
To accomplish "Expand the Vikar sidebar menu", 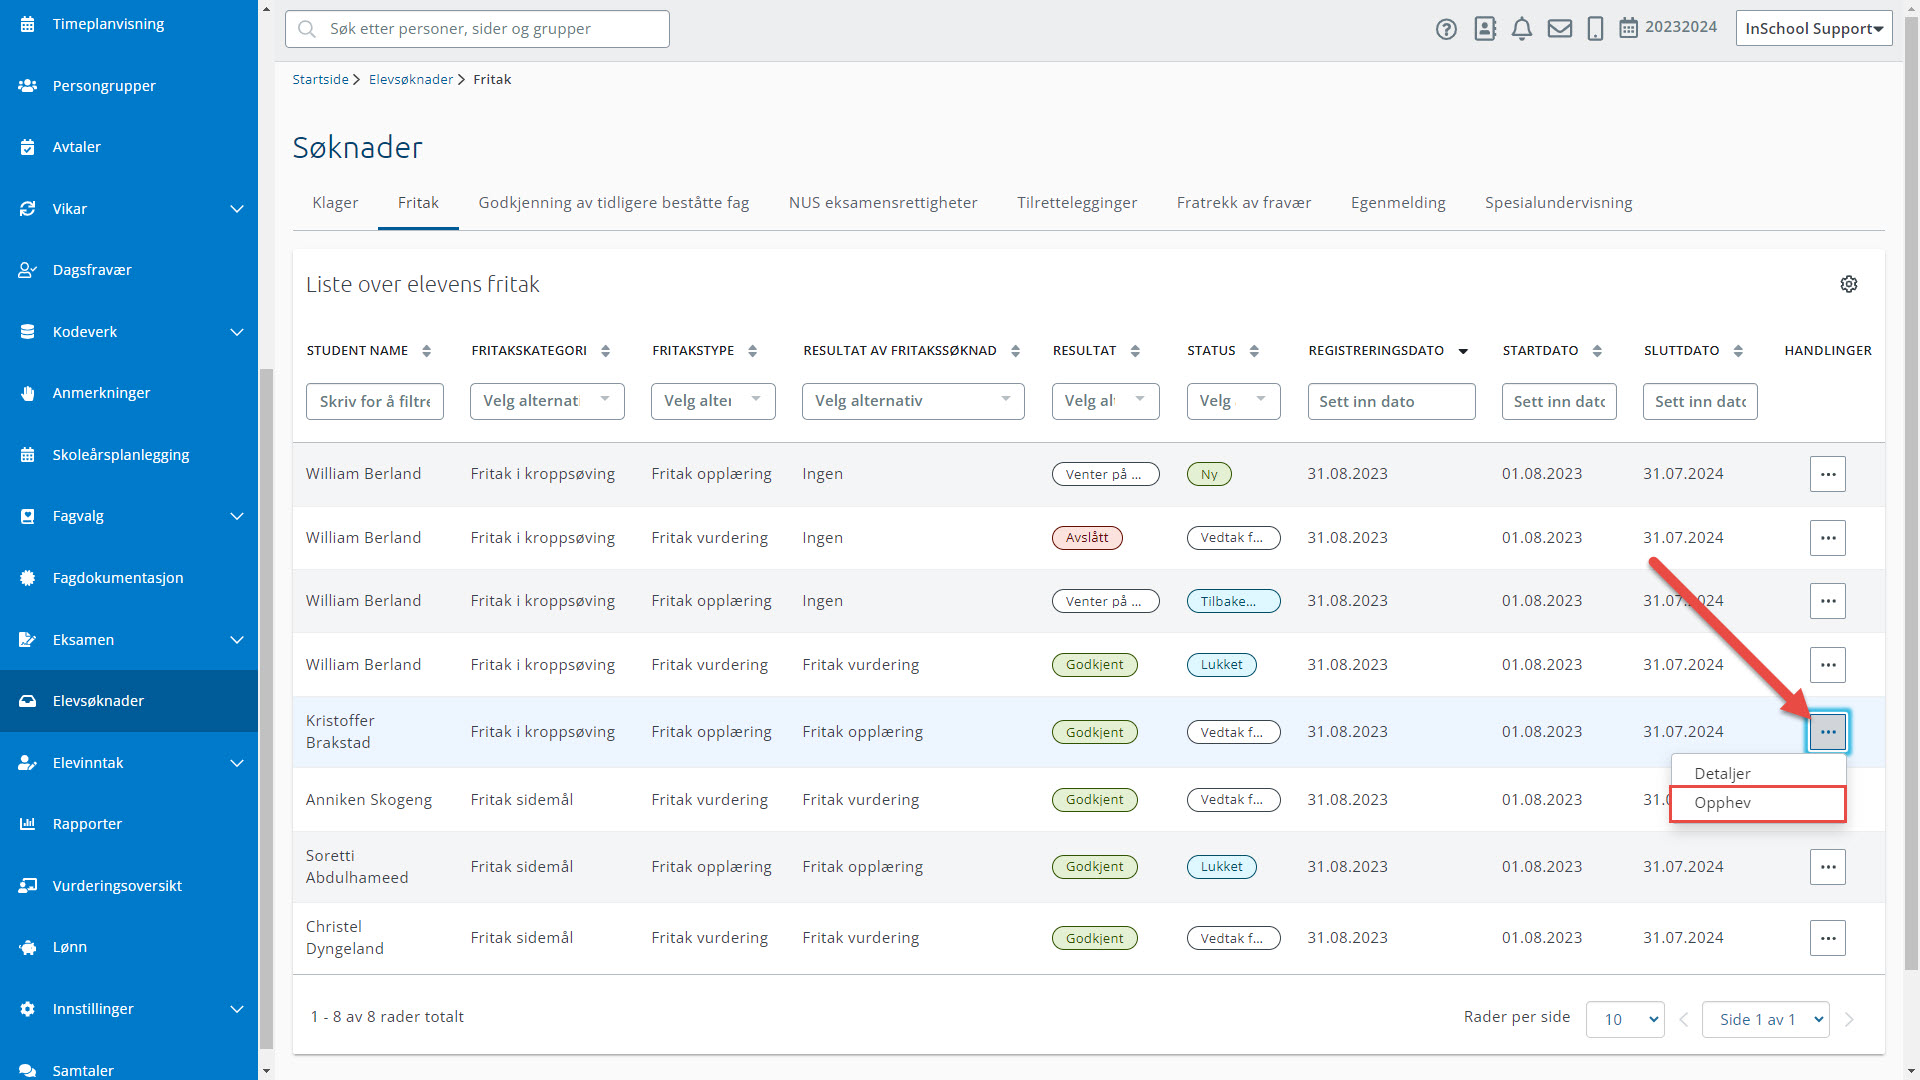I will click(237, 209).
